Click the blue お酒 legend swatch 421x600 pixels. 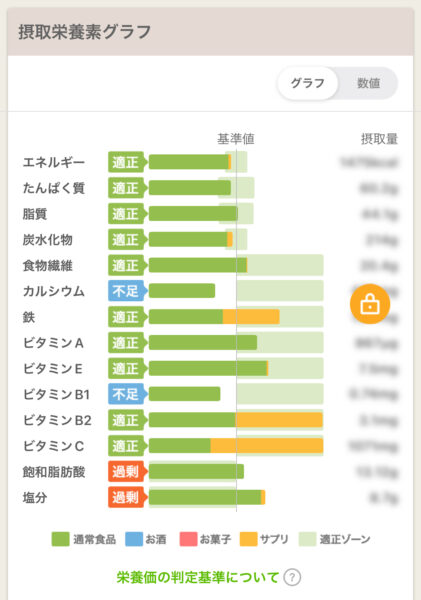134,539
